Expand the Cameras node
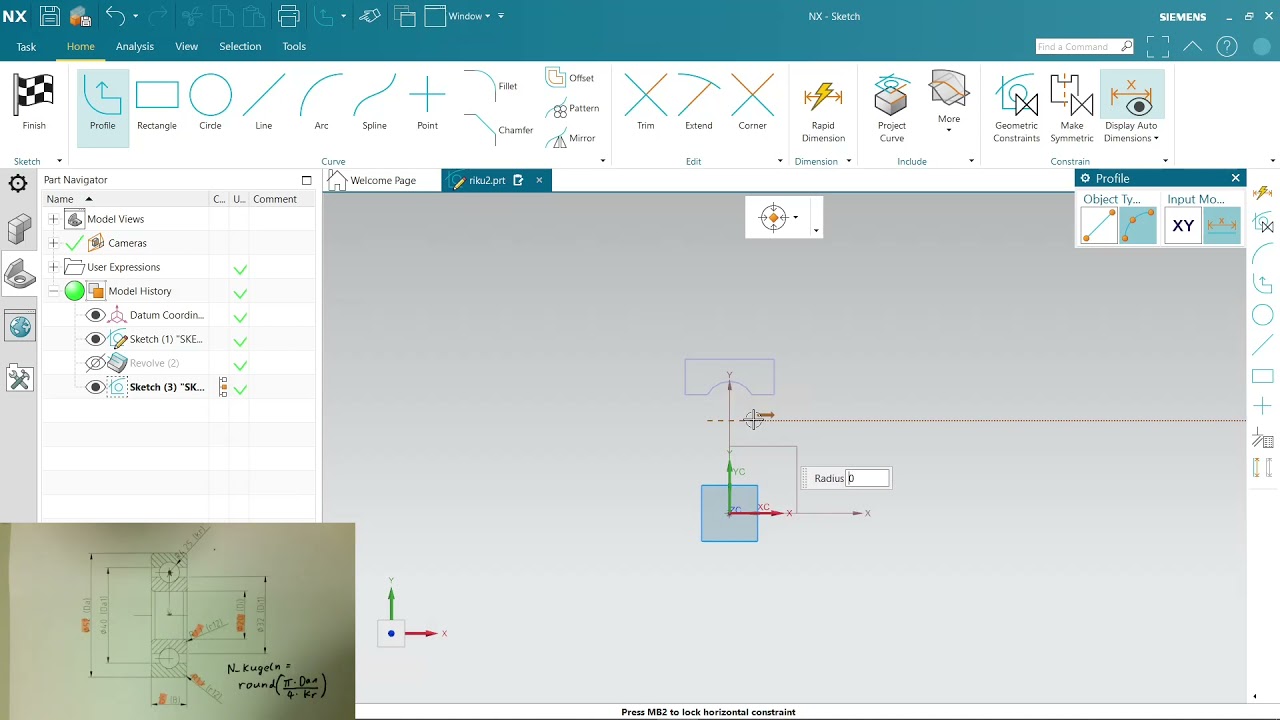The image size is (1280, 720). coord(53,243)
